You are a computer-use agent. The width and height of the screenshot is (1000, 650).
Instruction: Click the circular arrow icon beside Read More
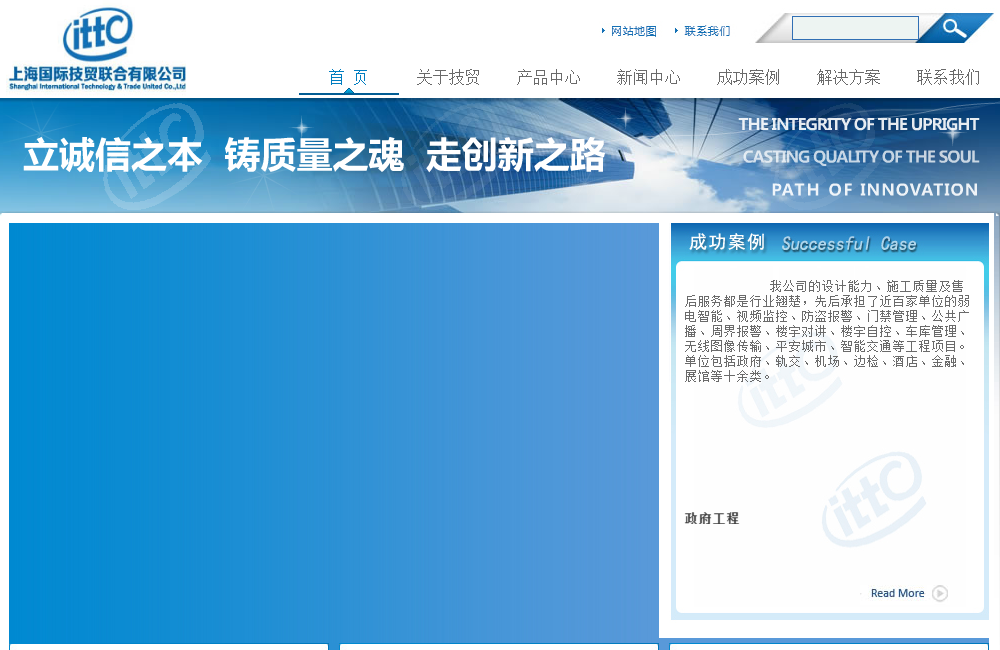tap(940, 593)
